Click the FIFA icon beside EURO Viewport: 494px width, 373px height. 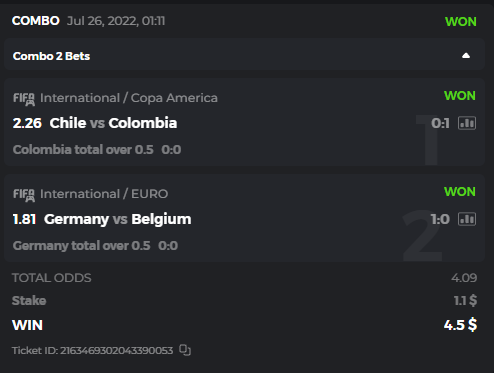tap(24, 195)
